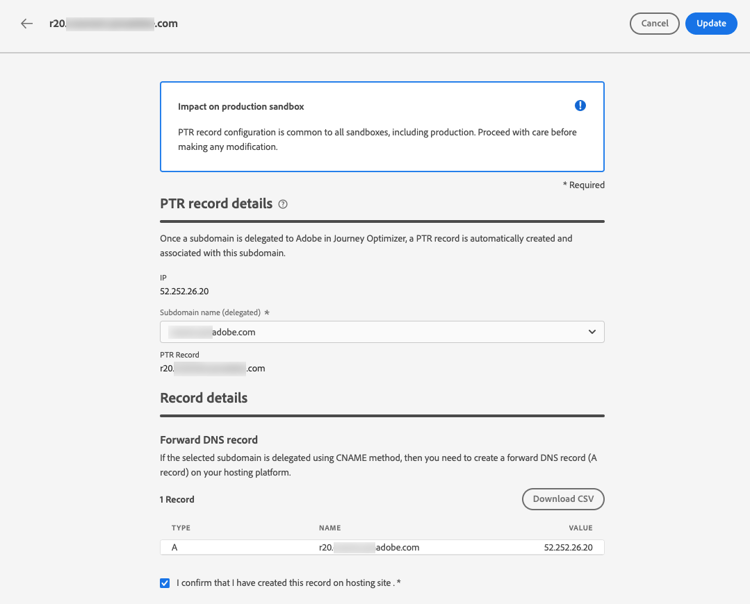Click the VALUE column header
This screenshot has height=604, width=750.
point(581,528)
